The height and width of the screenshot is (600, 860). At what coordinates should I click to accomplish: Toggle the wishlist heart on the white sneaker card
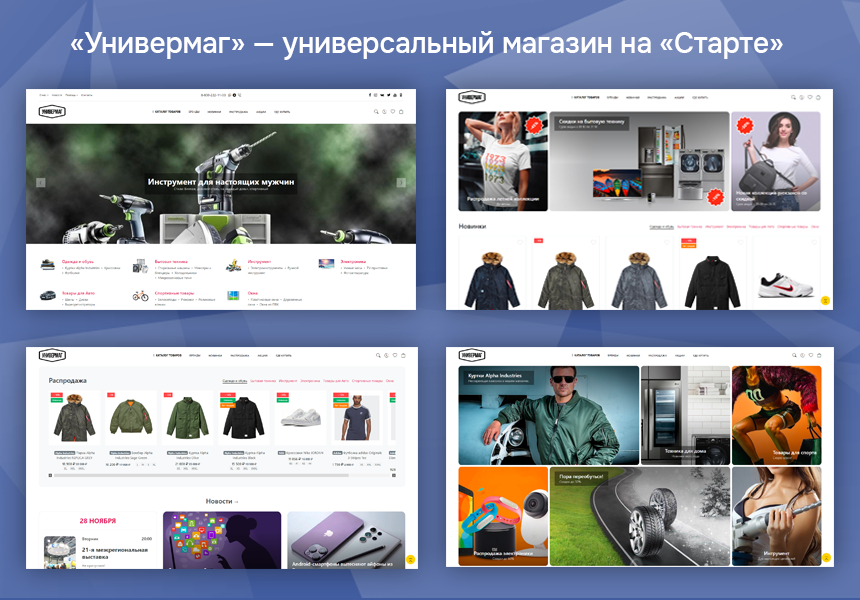coord(815,243)
